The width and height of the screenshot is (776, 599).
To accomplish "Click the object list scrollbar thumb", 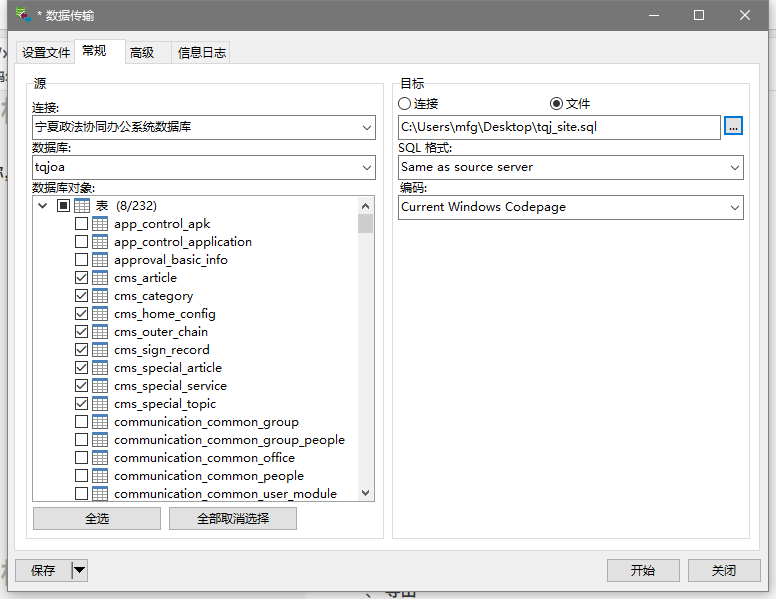I will 365,223.
